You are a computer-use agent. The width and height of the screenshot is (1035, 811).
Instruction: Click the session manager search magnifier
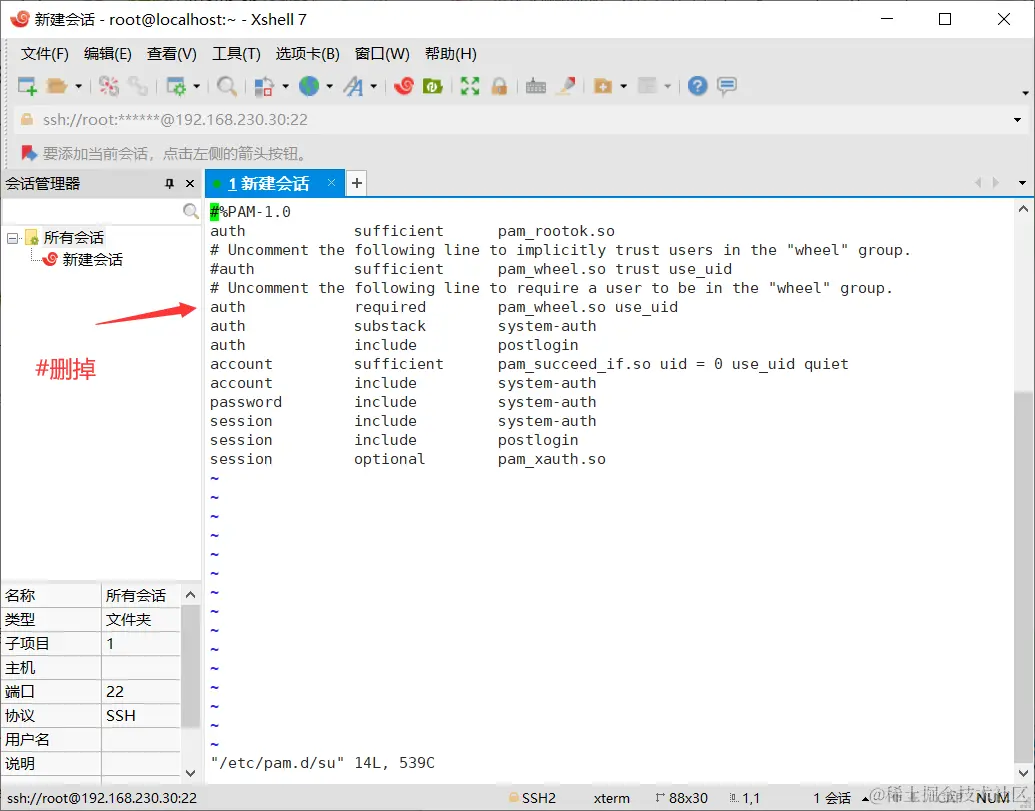(191, 211)
